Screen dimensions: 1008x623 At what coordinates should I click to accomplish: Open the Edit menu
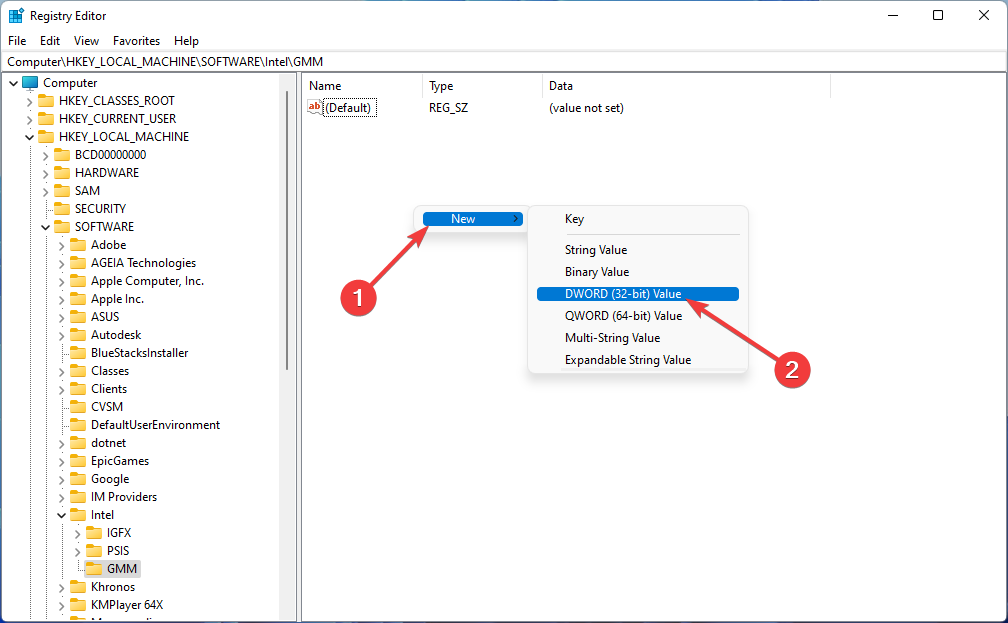(x=50, y=41)
